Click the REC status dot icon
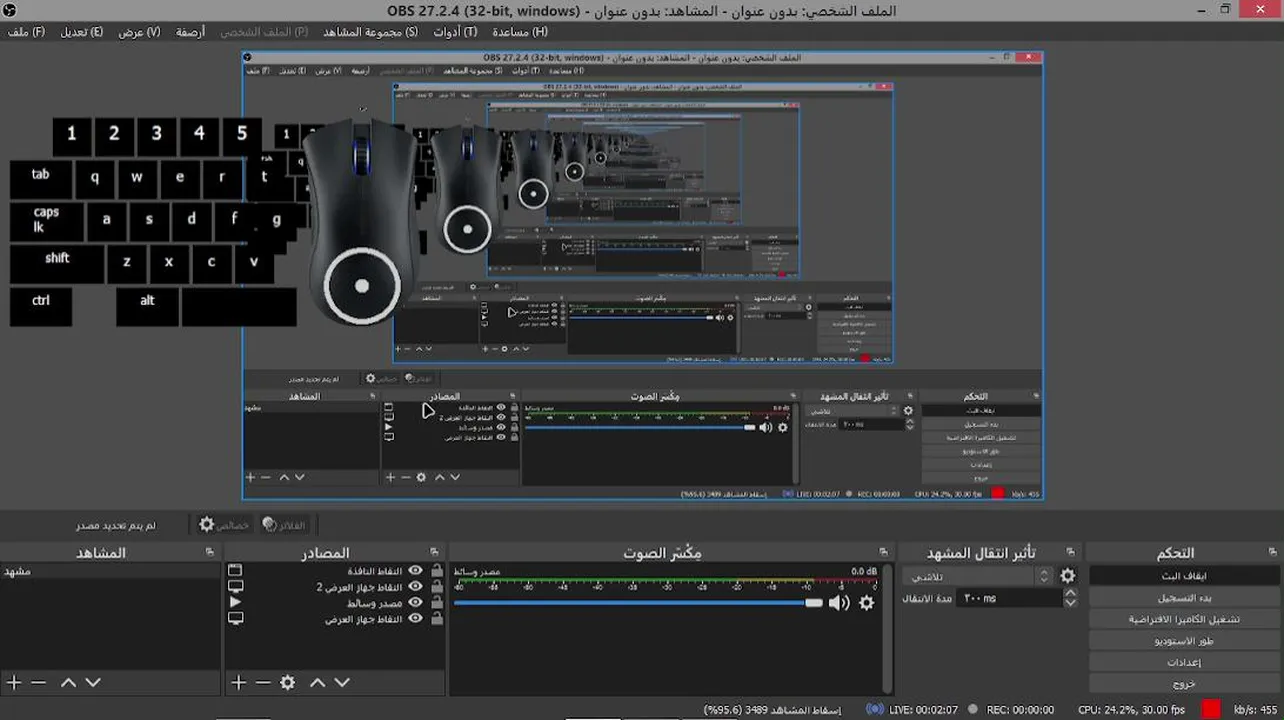Screen dimensions: 1284x720 [973, 709]
